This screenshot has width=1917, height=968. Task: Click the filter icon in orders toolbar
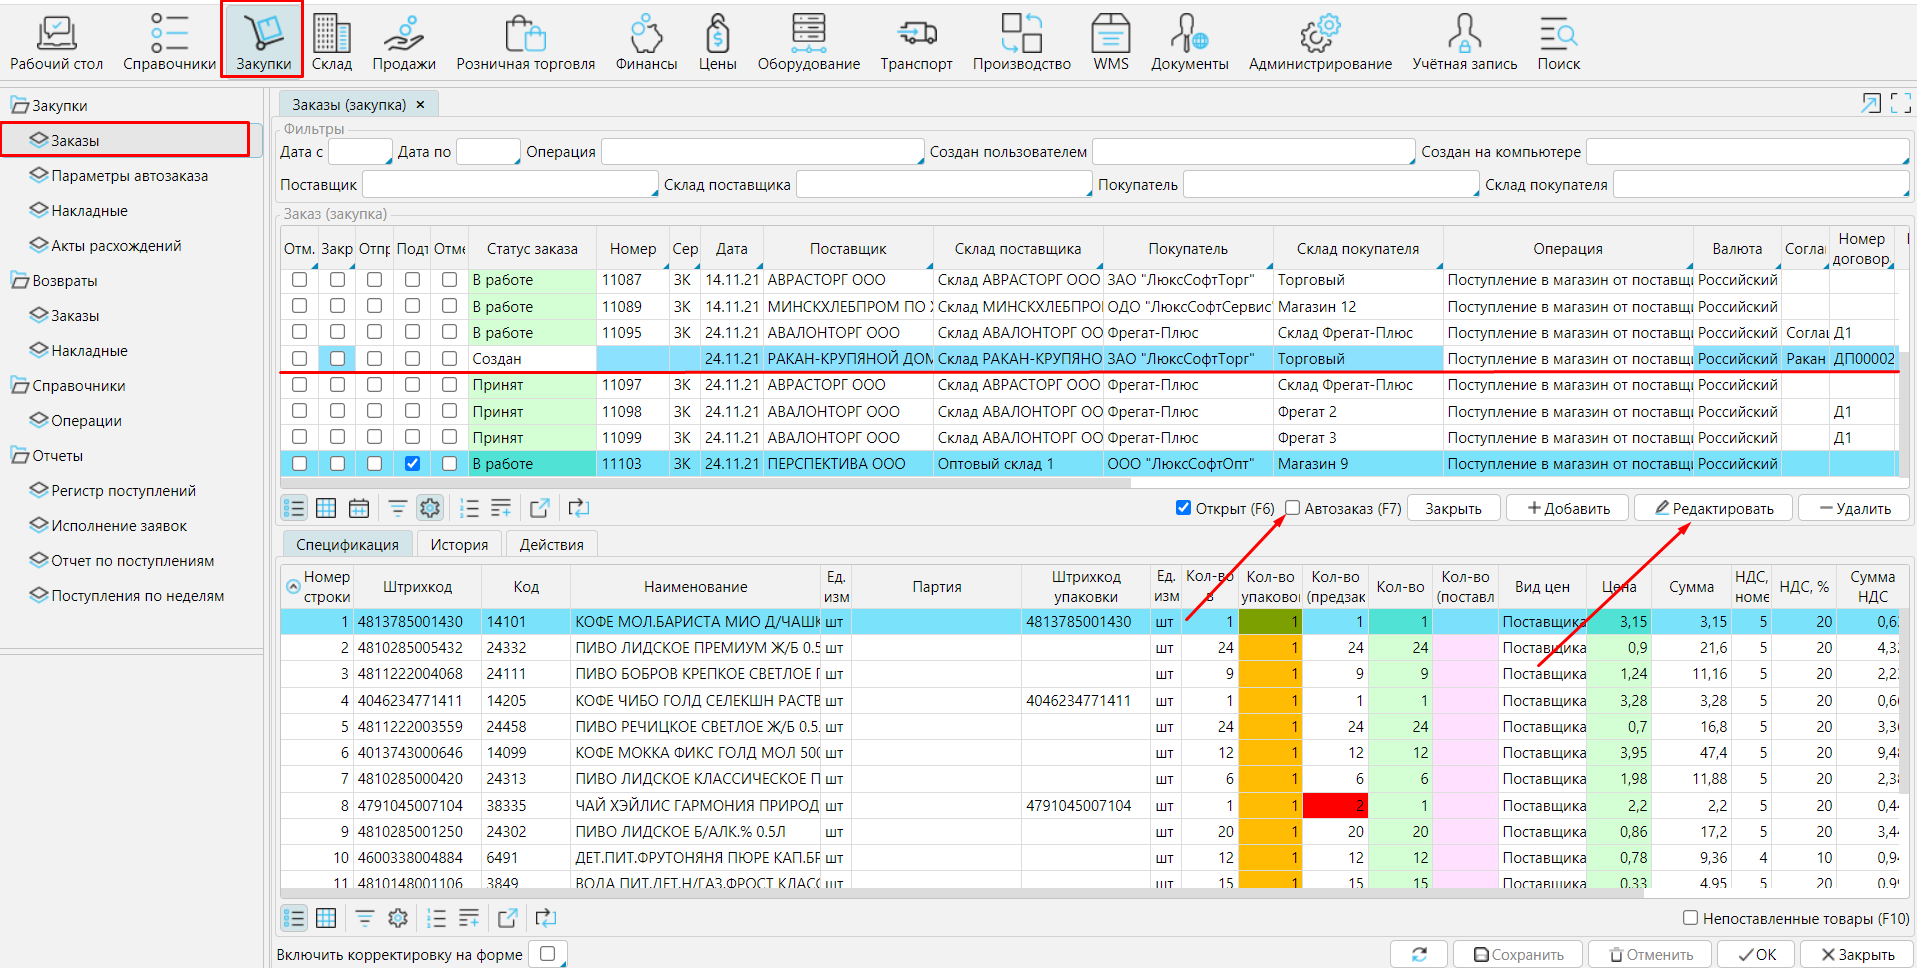click(x=397, y=508)
